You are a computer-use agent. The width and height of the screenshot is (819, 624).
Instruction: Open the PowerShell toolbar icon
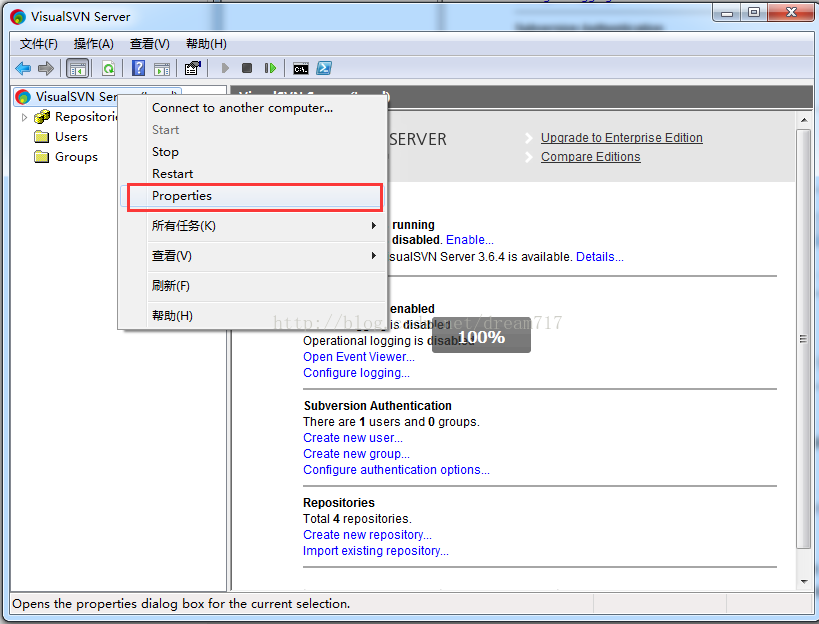coord(324,68)
